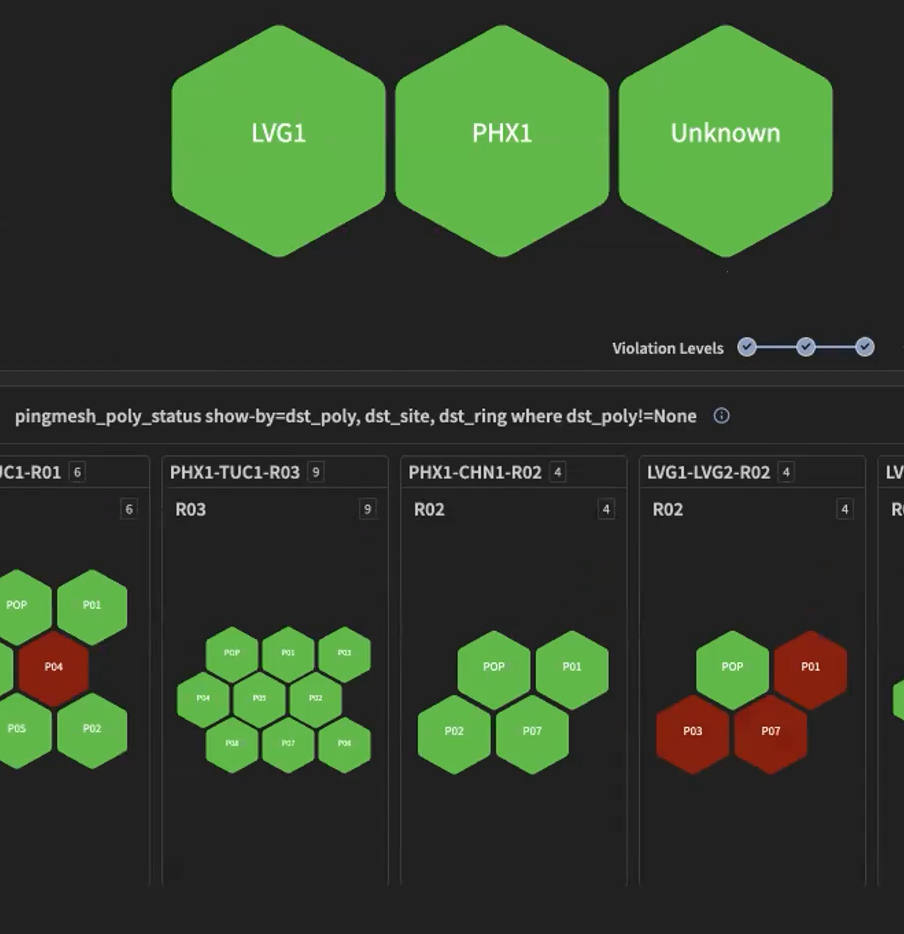The width and height of the screenshot is (904, 934).
Task: Select P06 hexagon in PHX1-TUC1-R03
Action: click(344, 743)
